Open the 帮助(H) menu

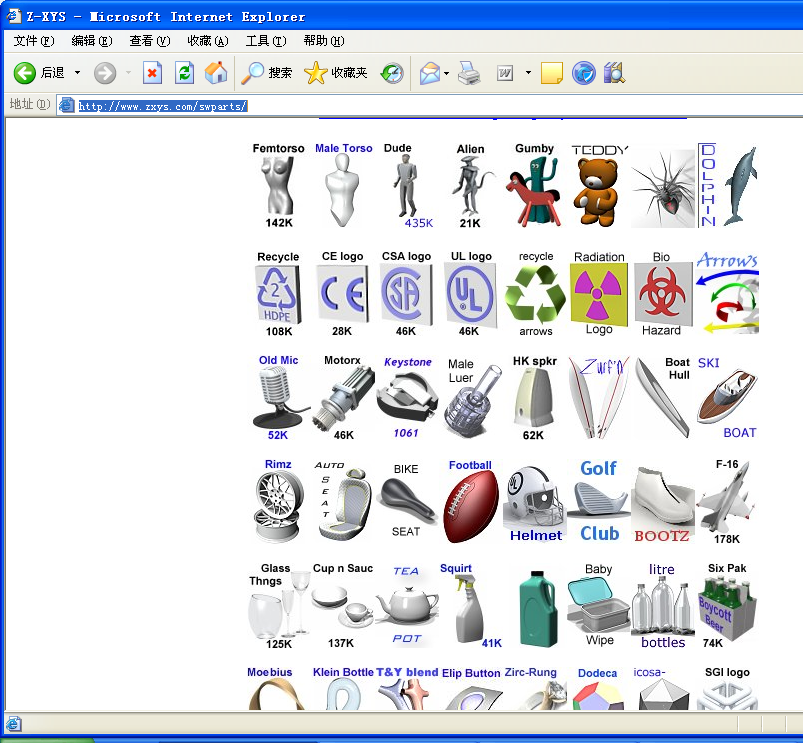click(324, 41)
